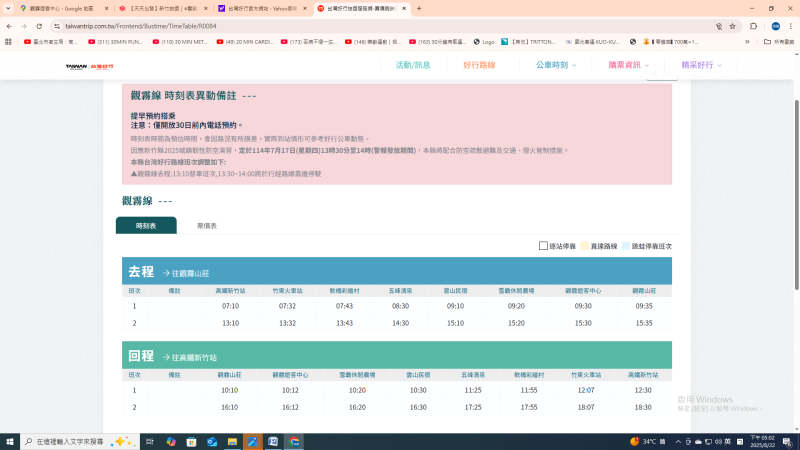Close the Yahoo search tab
The height and width of the screenshot is (450, 800).
(x=305, y=8)
